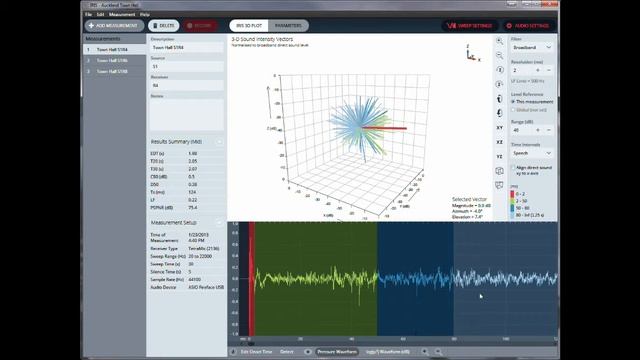Collapse the Measurement Setup section
This screenshot has height=360, width=640.
pyautogui.click(x=219, y=222)
